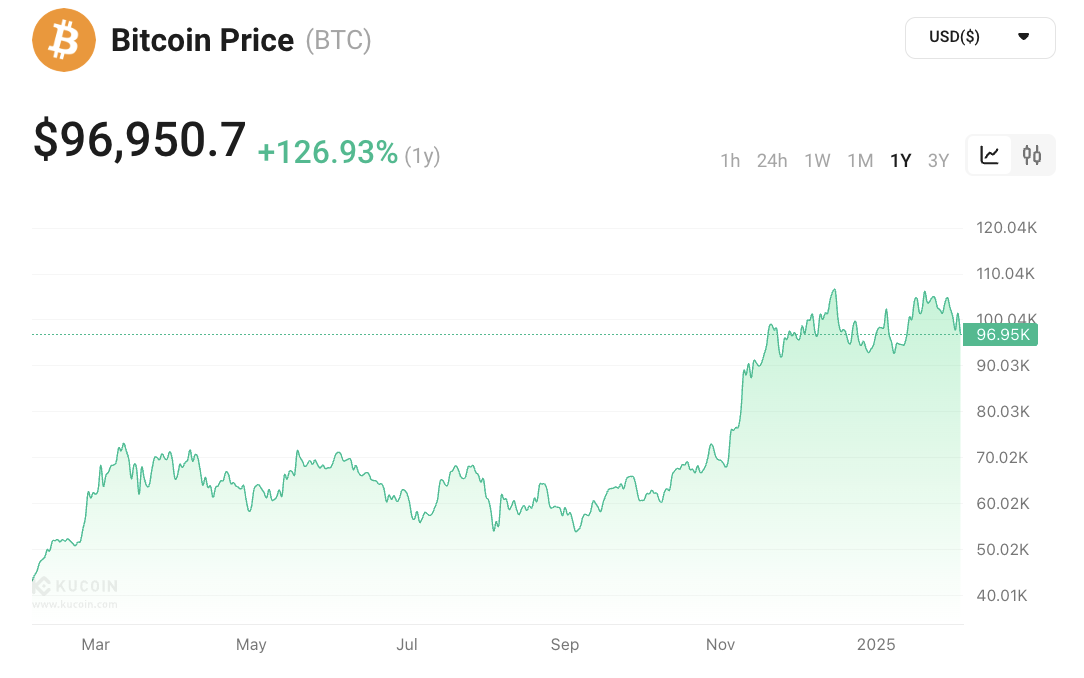Click the $96,950.7 price figure
This screenshot has height=678, width=1084.
click(140, 140)
